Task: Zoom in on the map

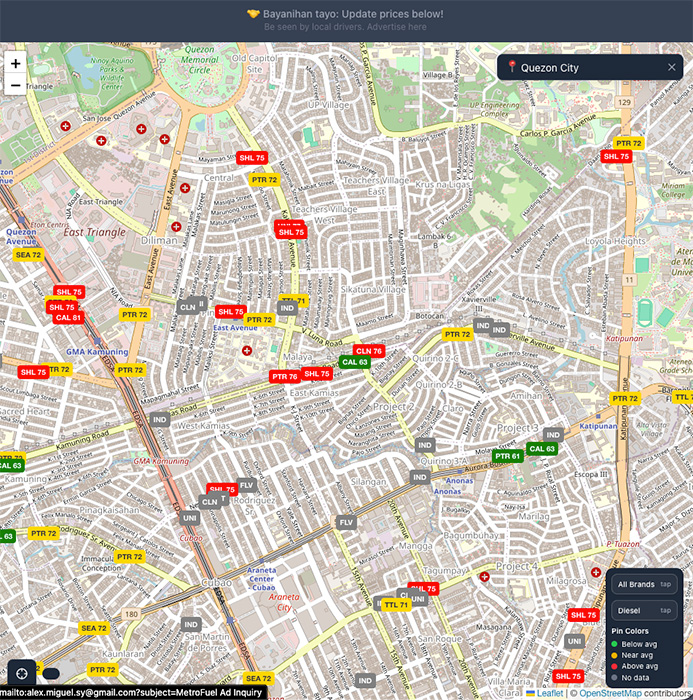Action: tap(15, 63)
